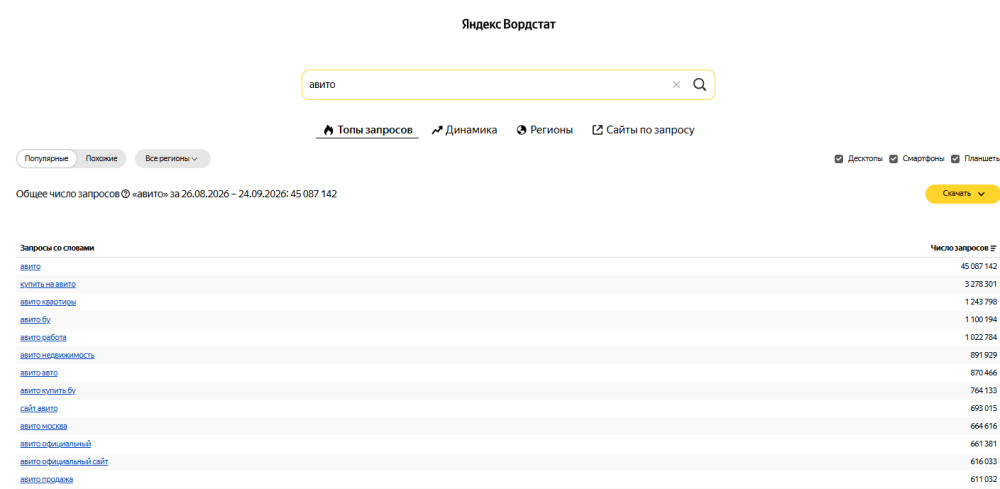Open the авито квартиры link

coord(48,302)
